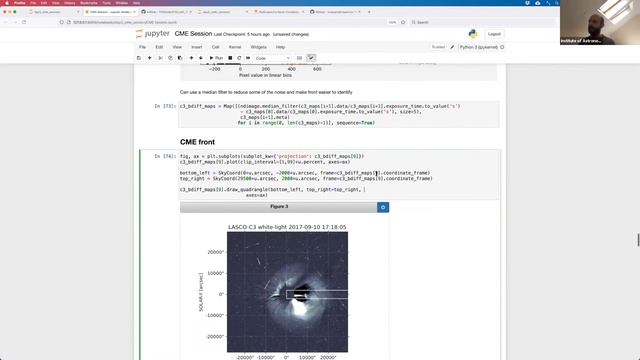Open the Apple menu
This screenshot has width=640, height=360.
point(7,3)
